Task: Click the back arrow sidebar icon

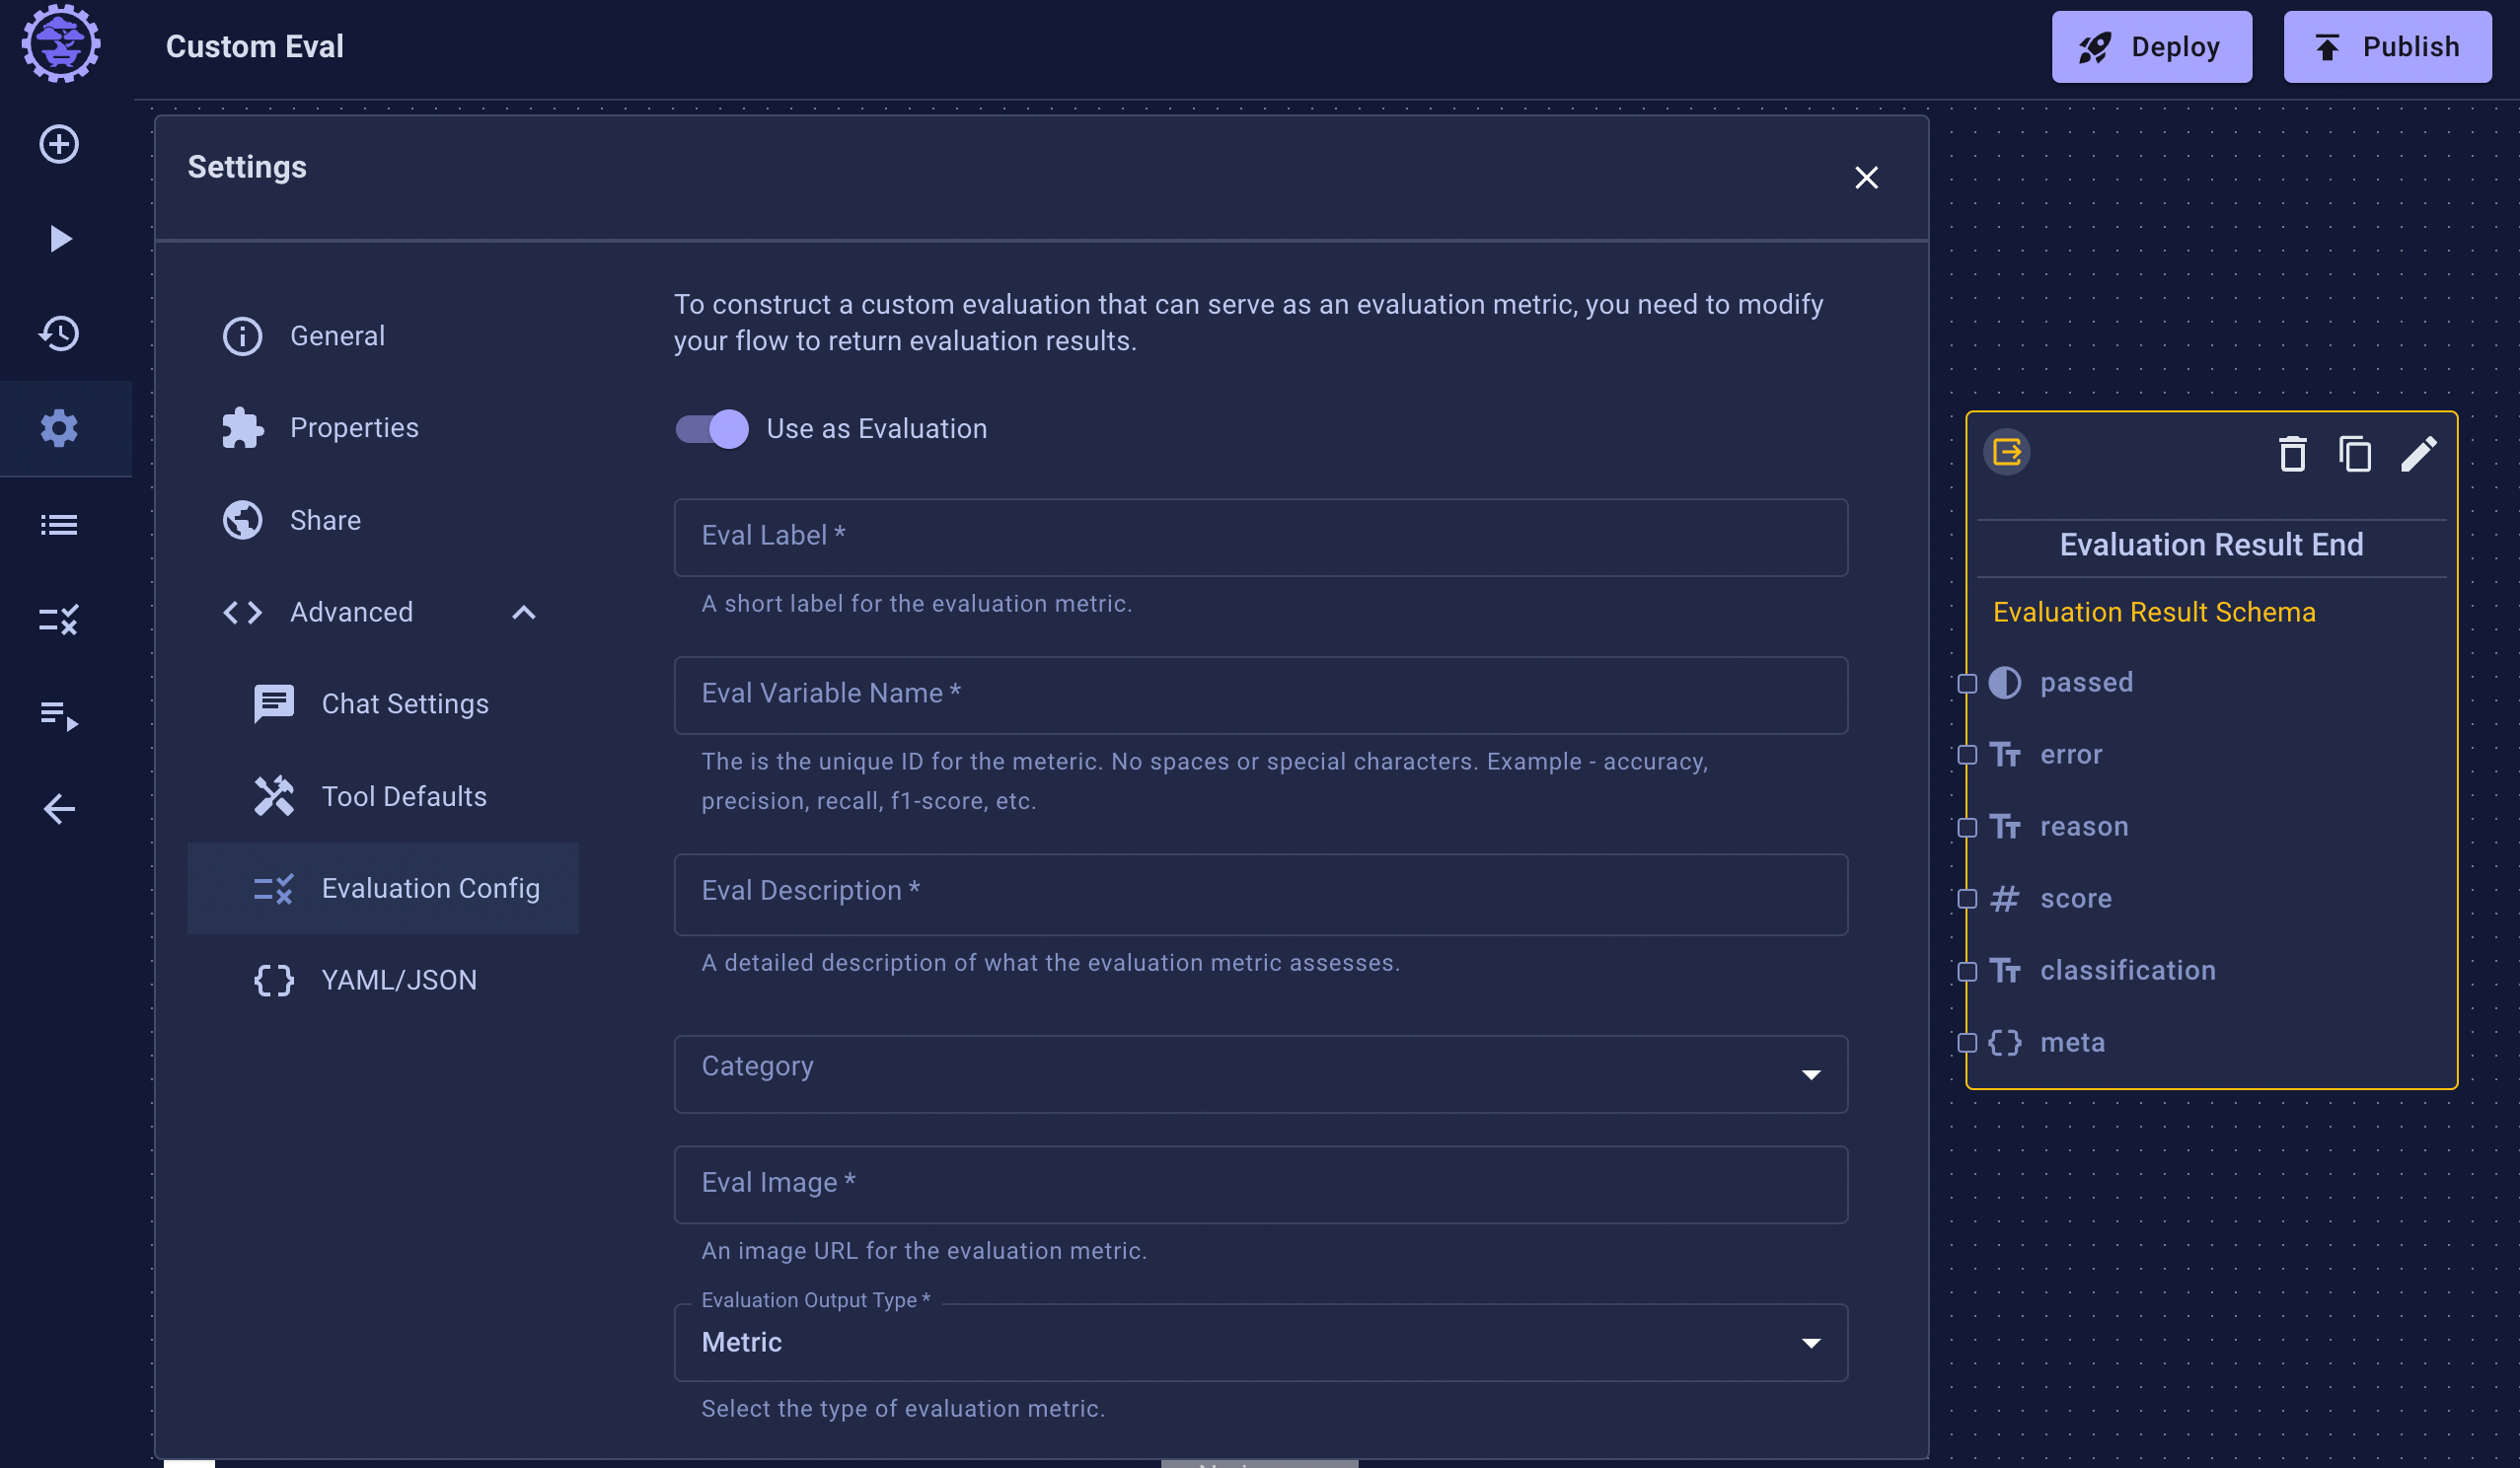Action: 59,809
